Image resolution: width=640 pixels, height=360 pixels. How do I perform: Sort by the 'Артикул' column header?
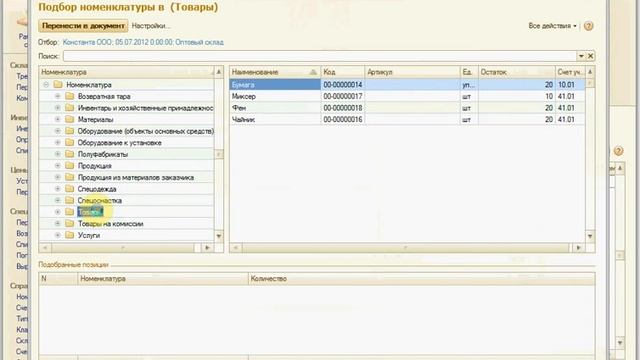point(412,72)
